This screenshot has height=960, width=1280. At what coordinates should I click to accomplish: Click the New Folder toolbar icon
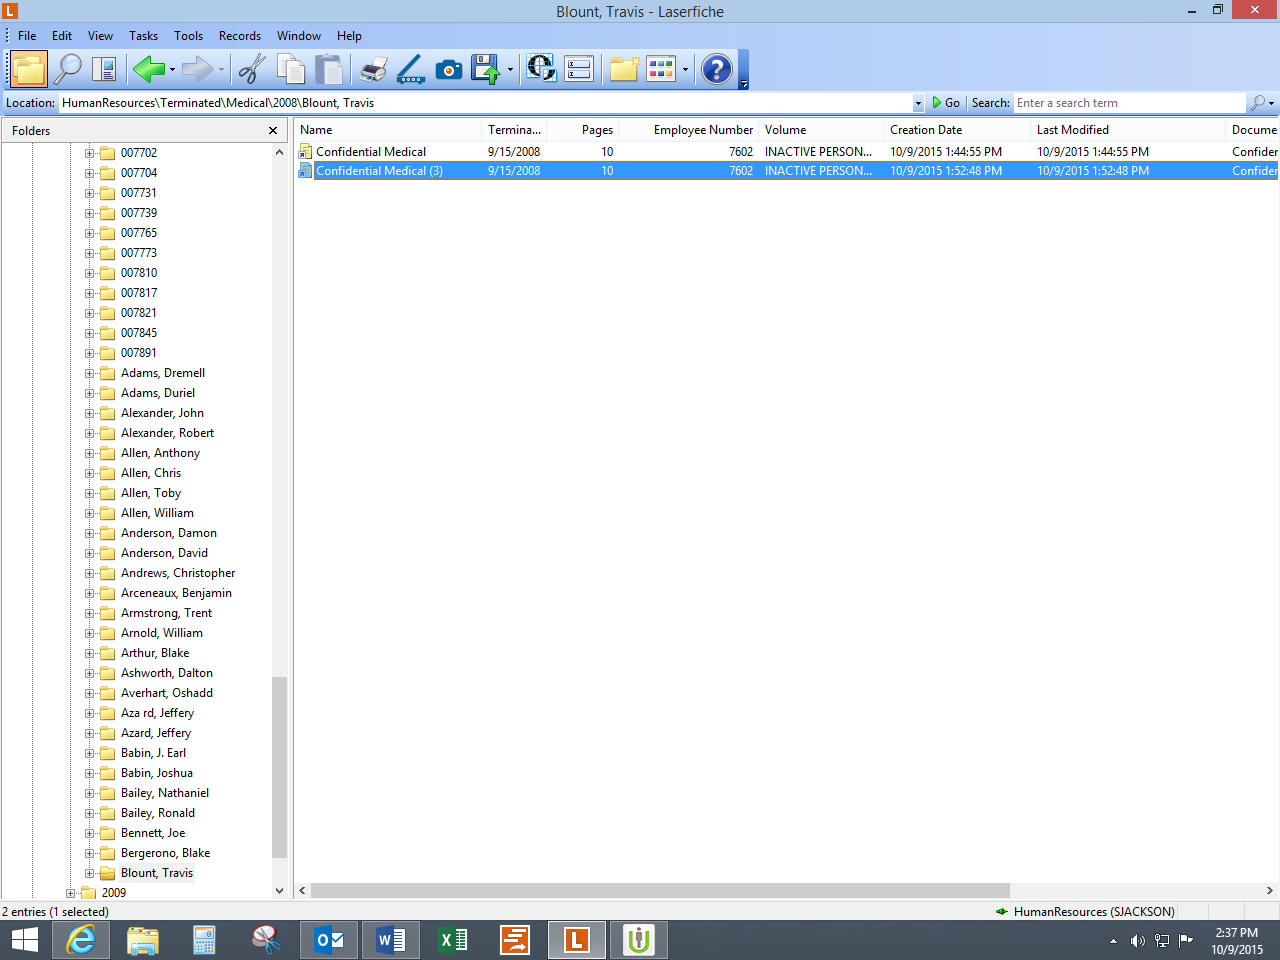click(624, 69)
